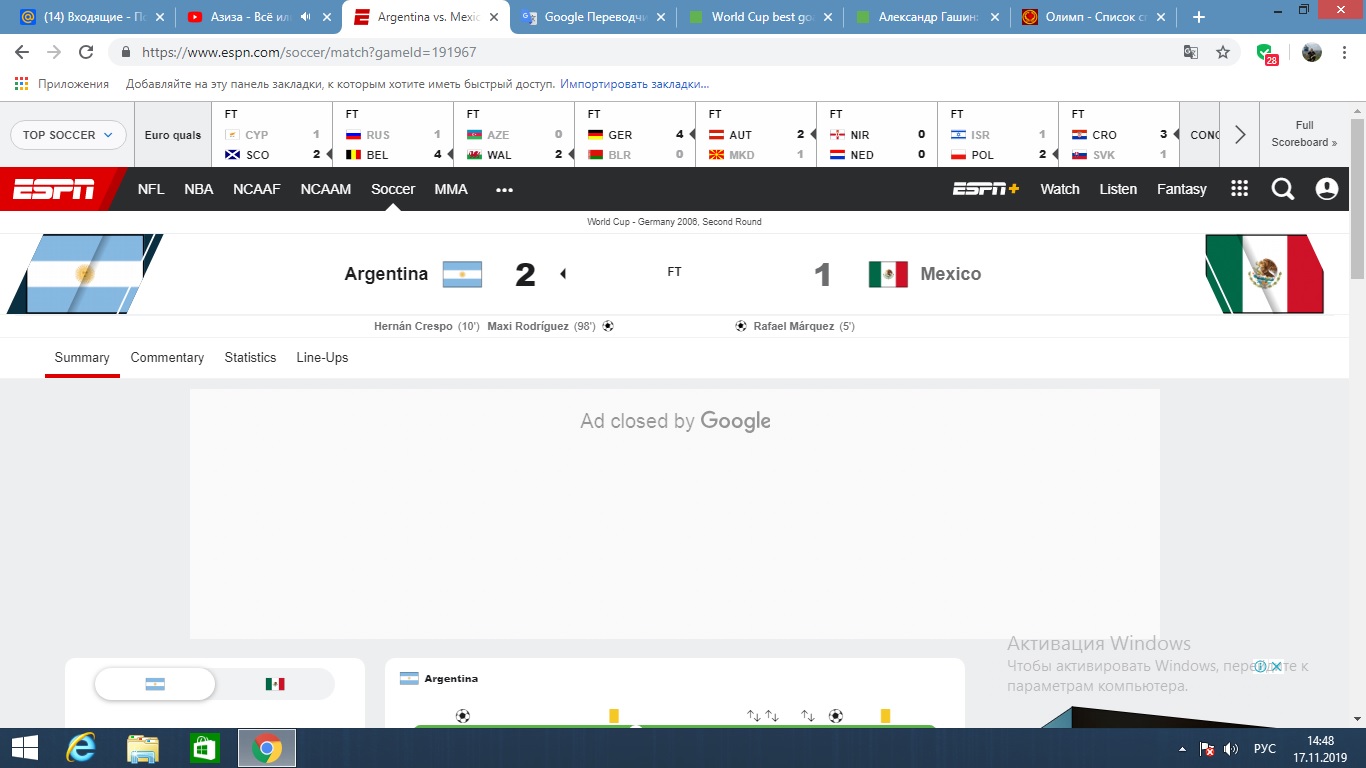Screen dimensions: 1366x768
Task: Open the ESPN search icon
Action: (x=1283, y=189)
